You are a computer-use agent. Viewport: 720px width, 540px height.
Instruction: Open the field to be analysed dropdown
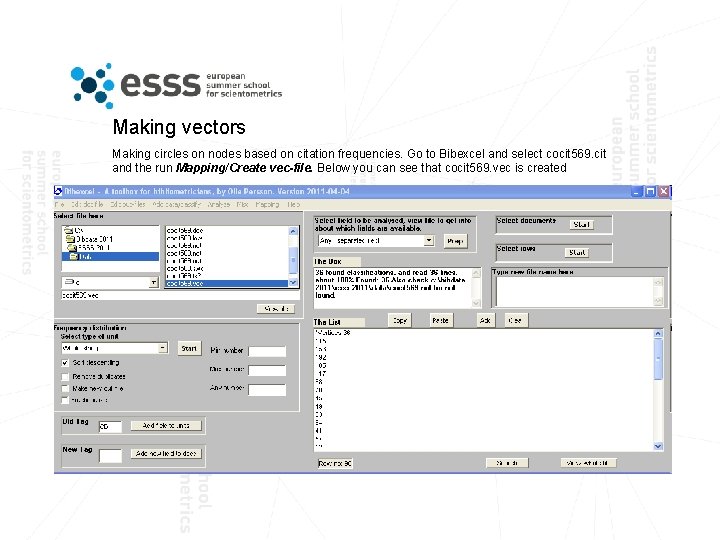click(429, 241)
